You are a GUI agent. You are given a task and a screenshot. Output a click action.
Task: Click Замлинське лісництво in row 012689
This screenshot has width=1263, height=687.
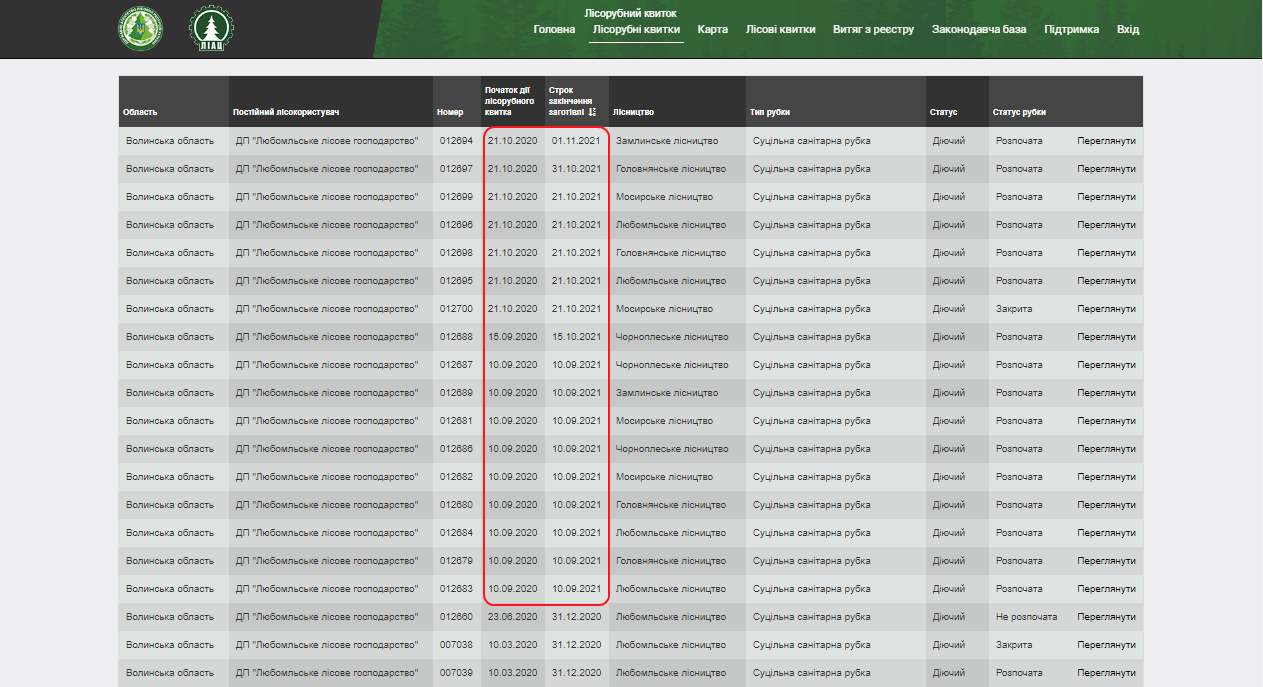667,393
